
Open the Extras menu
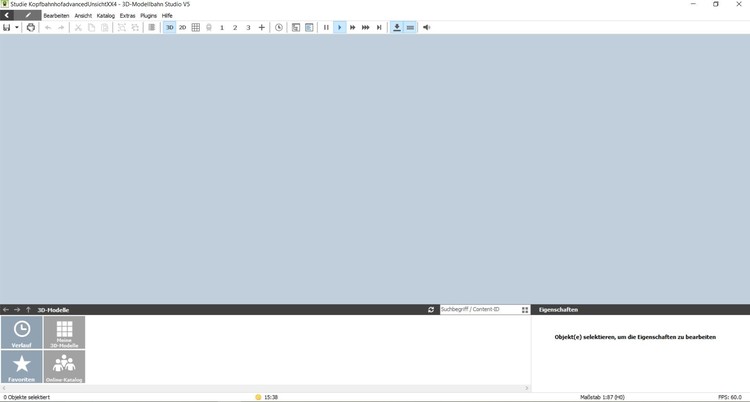[x=127, y=16]
